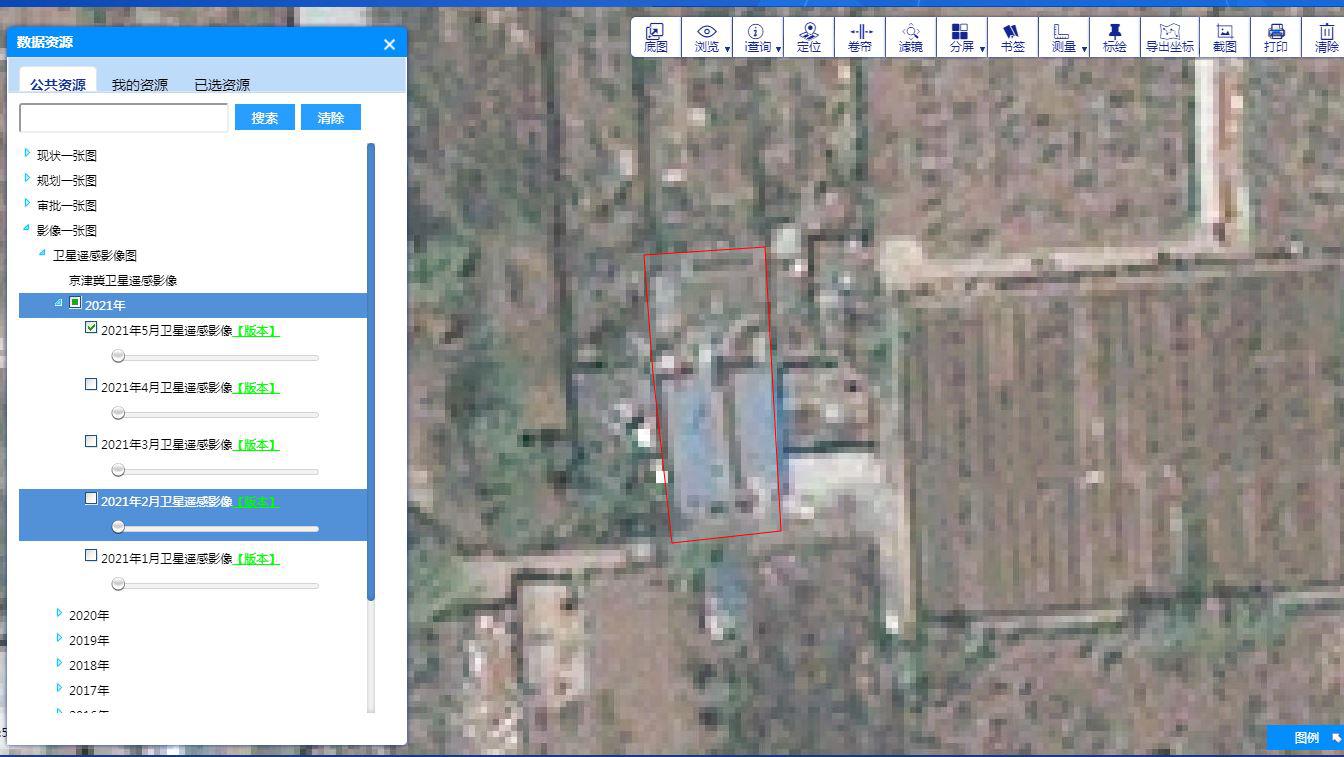Uncheck 2021年5月卫星遥感影像 layer
Viewport: 1344px width, 757px height.
[92, 327]
